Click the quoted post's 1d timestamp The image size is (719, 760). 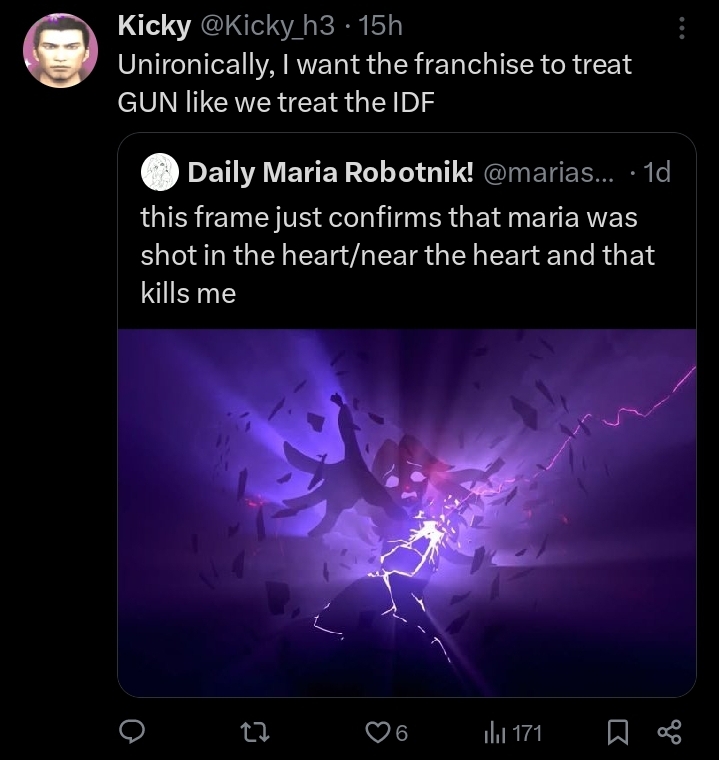coord(655,173)
